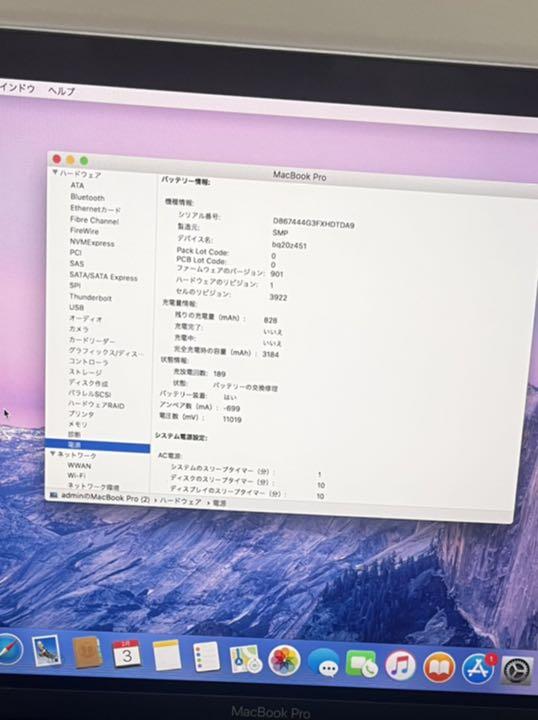Open the Contacts app in Dock
Viewport: 538px width, 720px height.
click(x=87, y=652)
